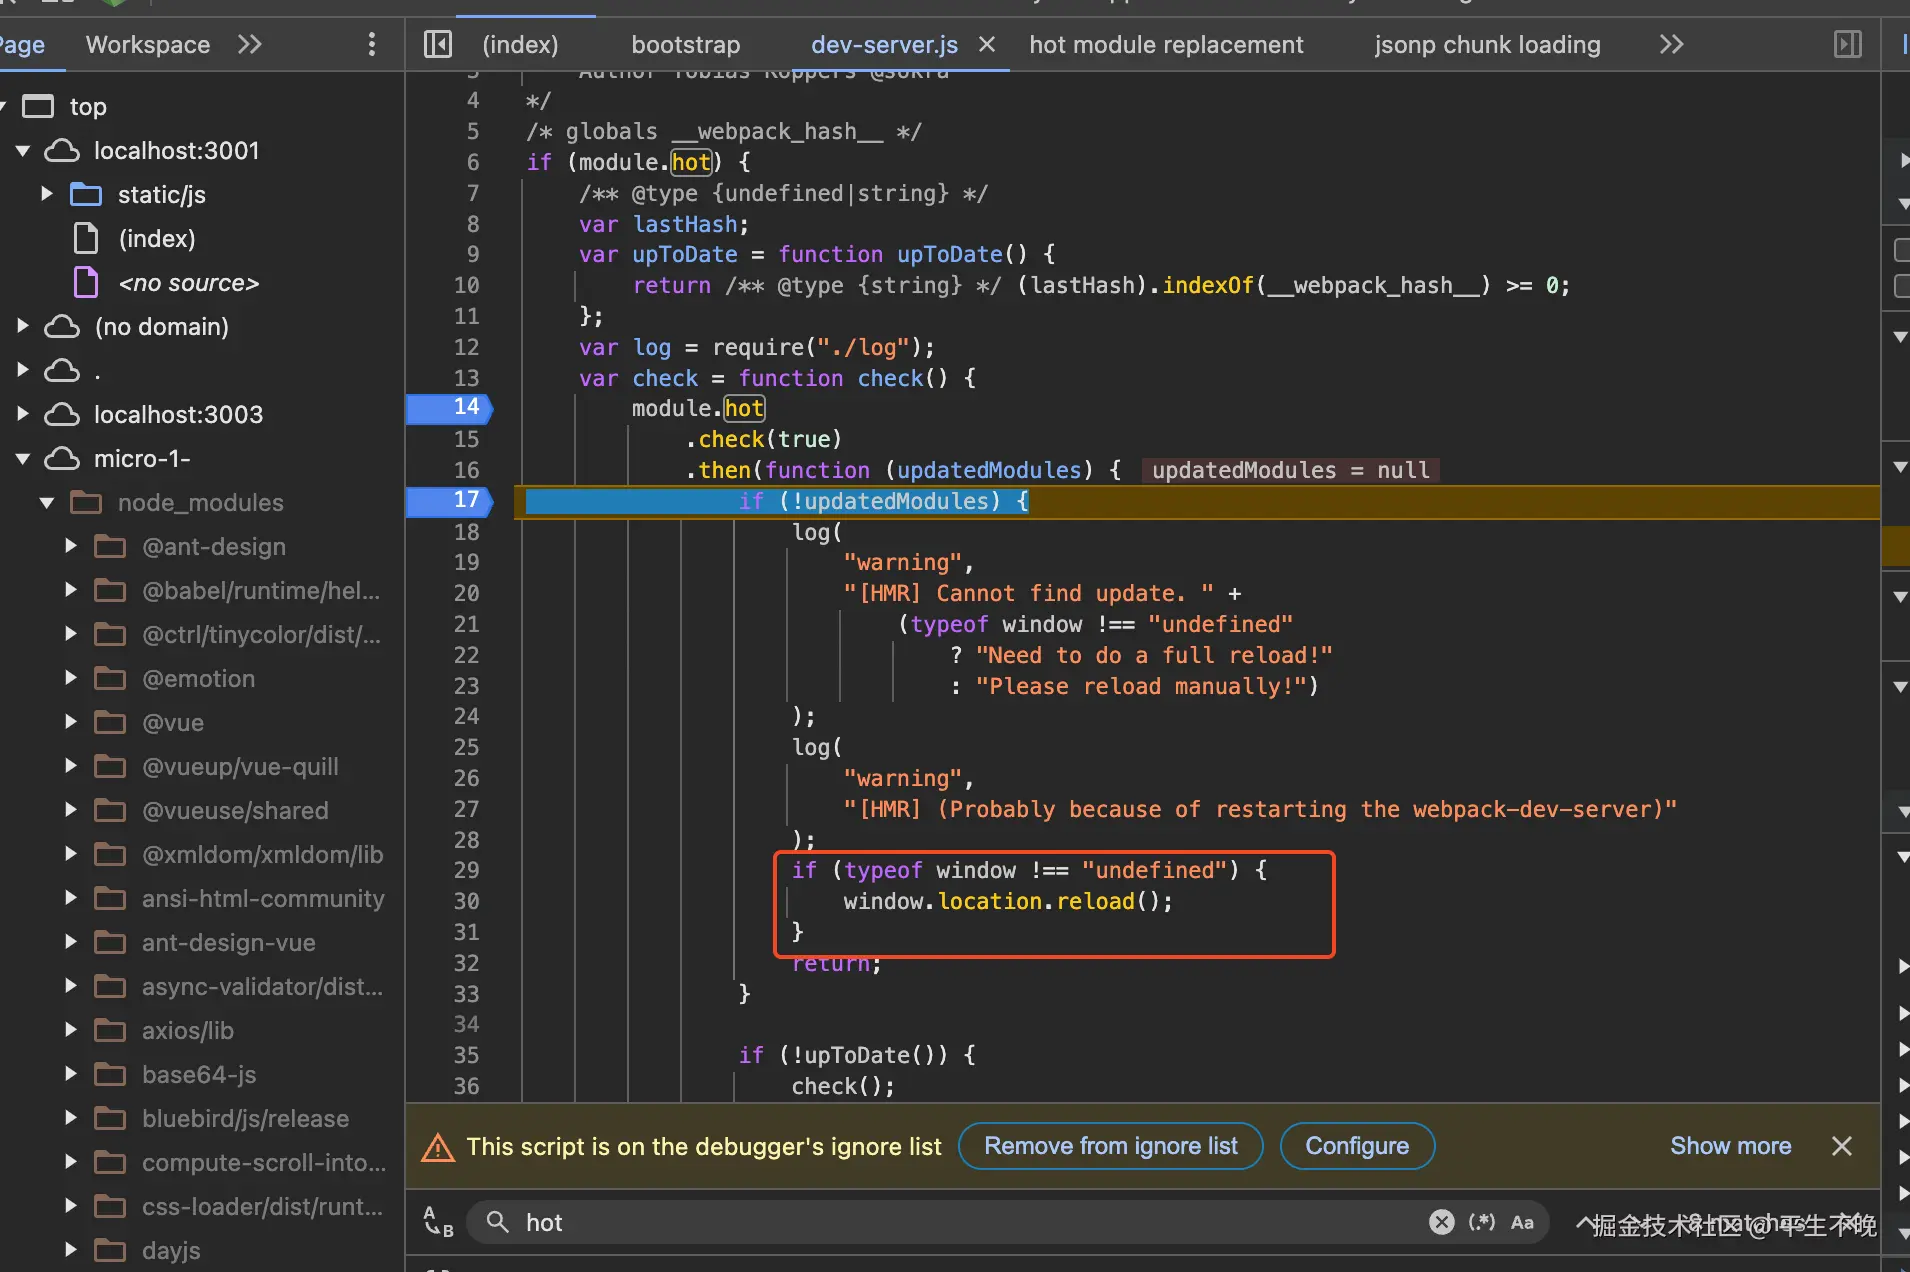Clear the search field text
The image size is (1910, 1272).
click(x=1441, y=1222)
